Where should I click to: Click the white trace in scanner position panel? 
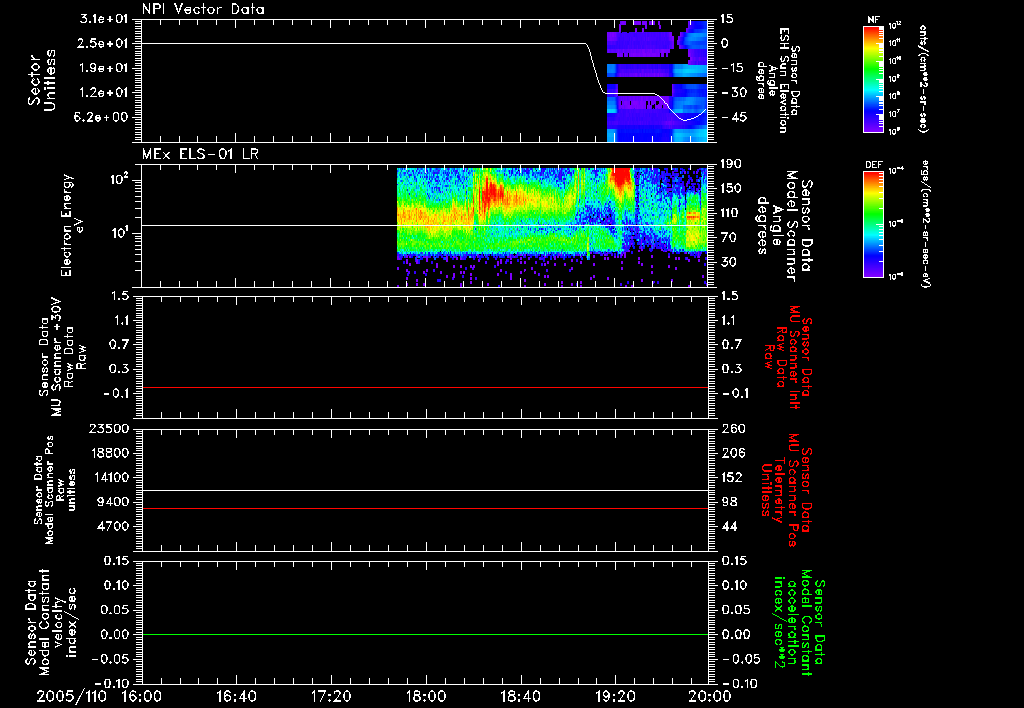click(x=425, y=490)
